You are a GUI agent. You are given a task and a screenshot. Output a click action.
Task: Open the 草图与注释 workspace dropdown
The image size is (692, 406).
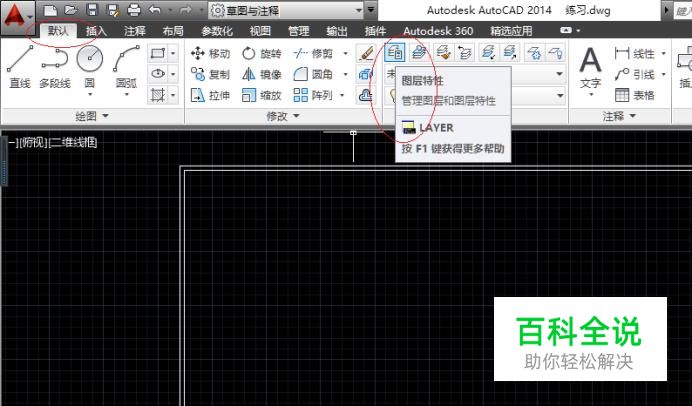click(359, 10)
